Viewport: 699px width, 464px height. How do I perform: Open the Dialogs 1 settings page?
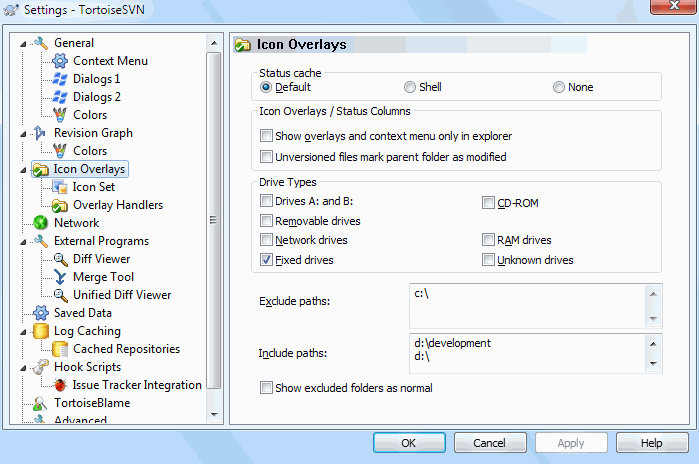pyautogui.click(x=96, y=79)
